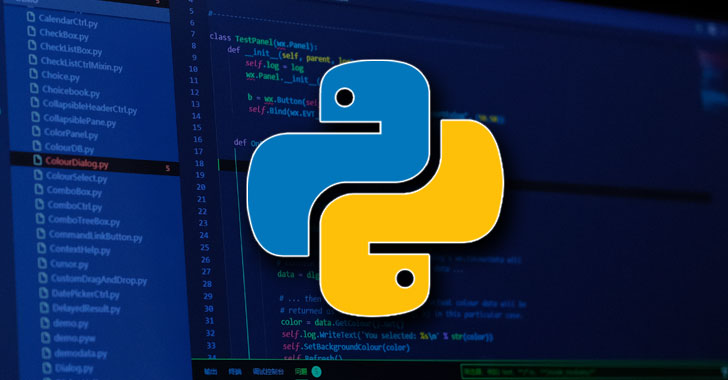Select CollapsibleHeaderCtrl.py in the explorer
728x380 pixels.
pyautogui.click(x=90, y=106)
